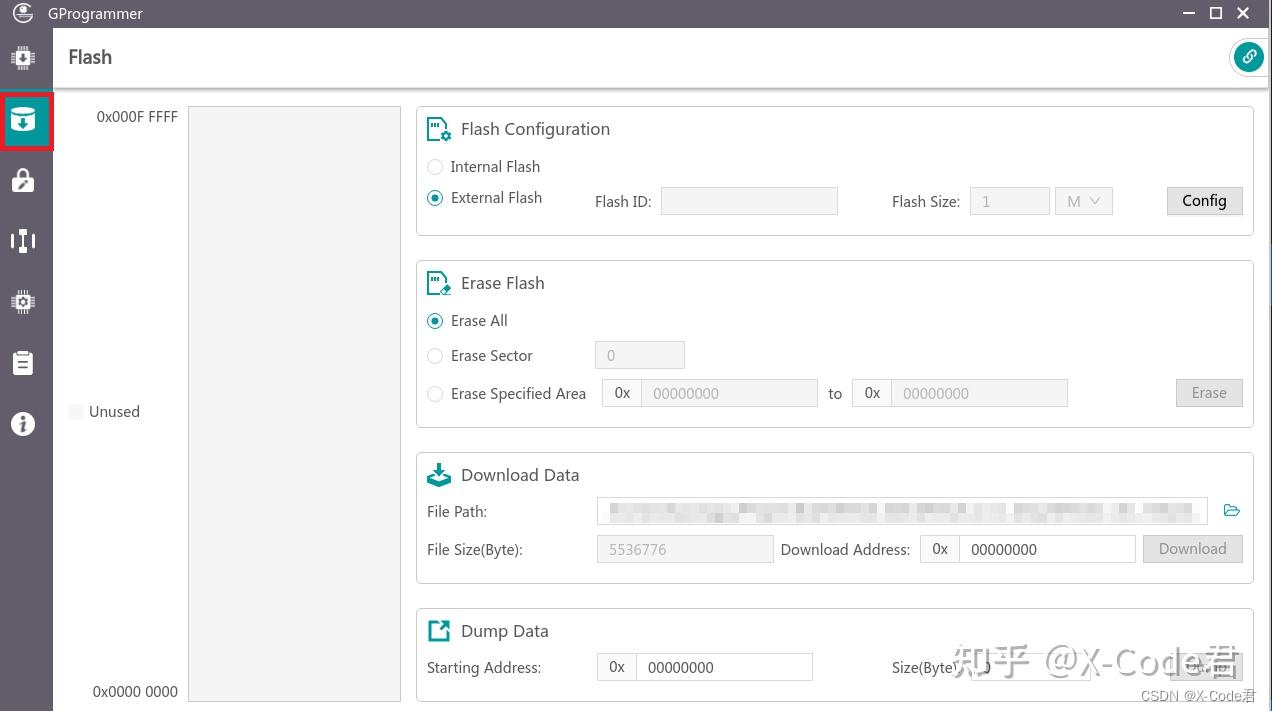Click the Erase button

tap(1208, 393)
